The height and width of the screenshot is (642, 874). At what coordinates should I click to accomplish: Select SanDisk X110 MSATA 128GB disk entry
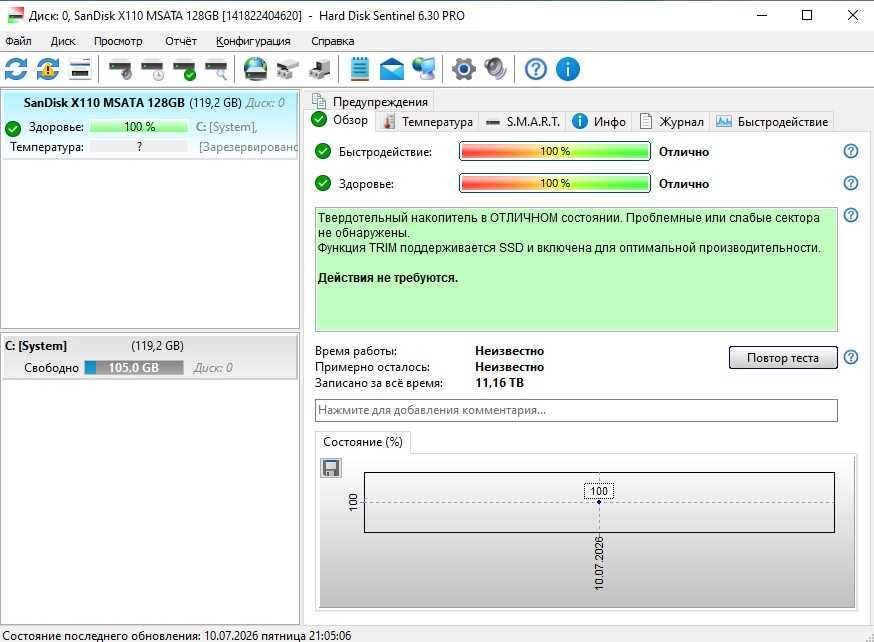[x=150, y=125]
